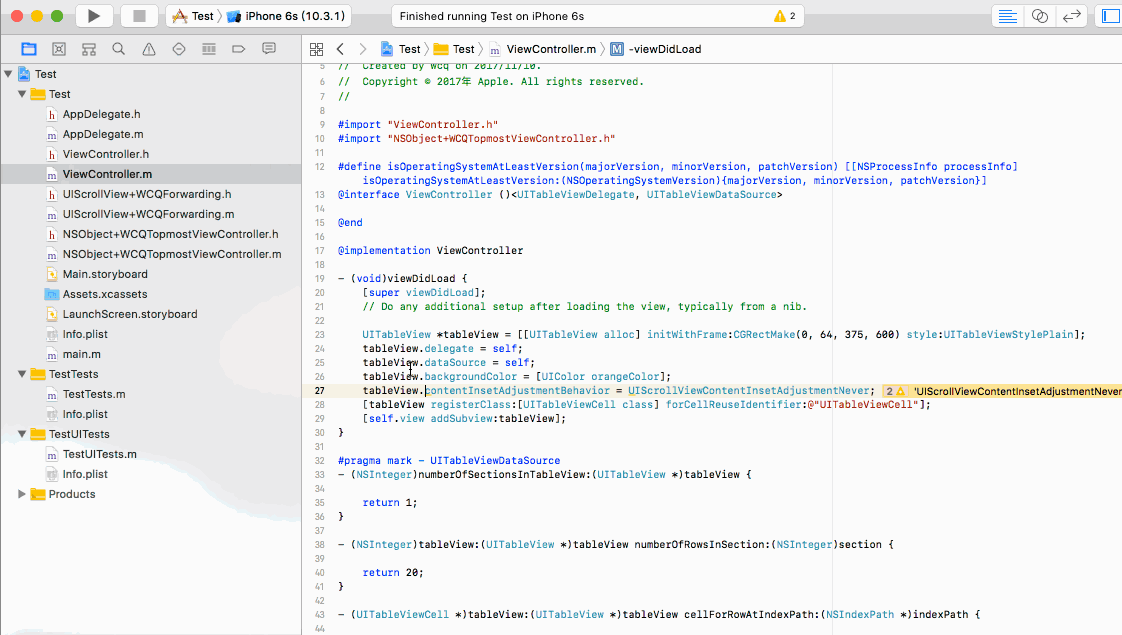Switch to the Assistant editor
The height and width of the screenshot is (635, 1122).
1040,16
